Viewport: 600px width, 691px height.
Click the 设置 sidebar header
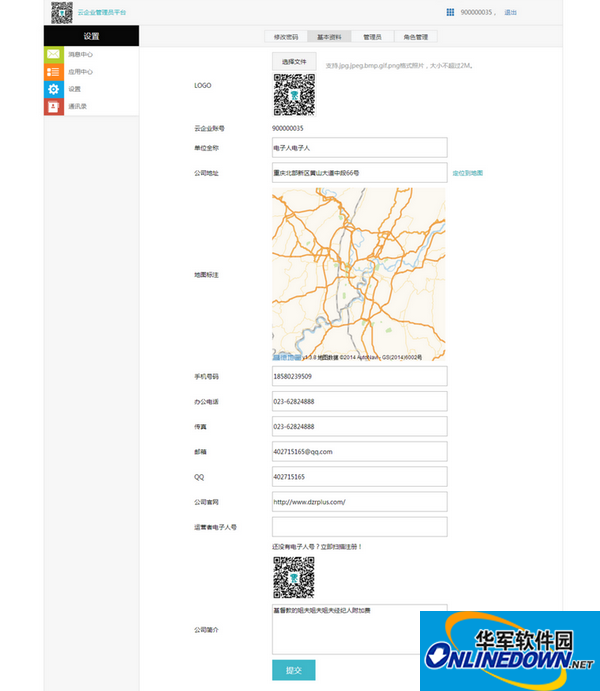click(91, 36)
